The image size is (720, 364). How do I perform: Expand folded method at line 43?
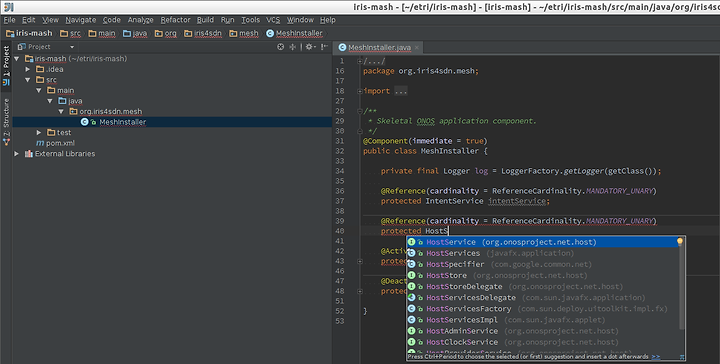pos(360,261)
